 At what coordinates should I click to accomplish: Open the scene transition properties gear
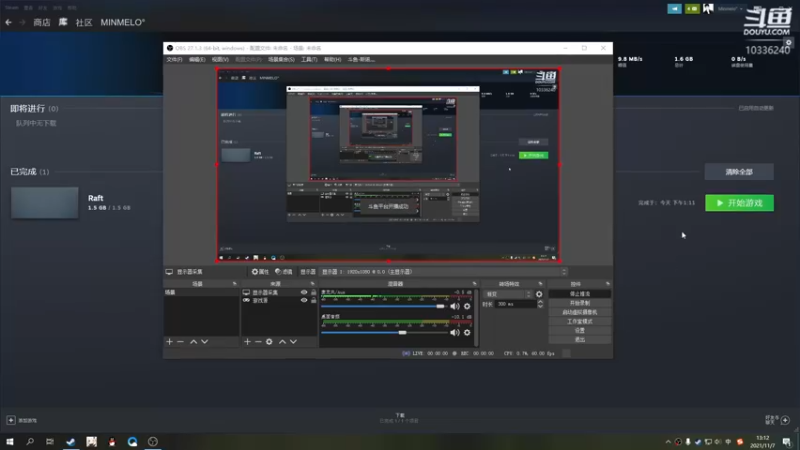pyautogui.click(x=539, y=294)
